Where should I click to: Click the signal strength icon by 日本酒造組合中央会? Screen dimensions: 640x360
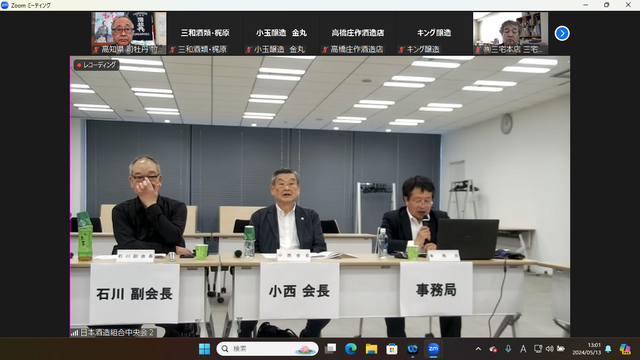pyautogui.click(x=75, y=333)
